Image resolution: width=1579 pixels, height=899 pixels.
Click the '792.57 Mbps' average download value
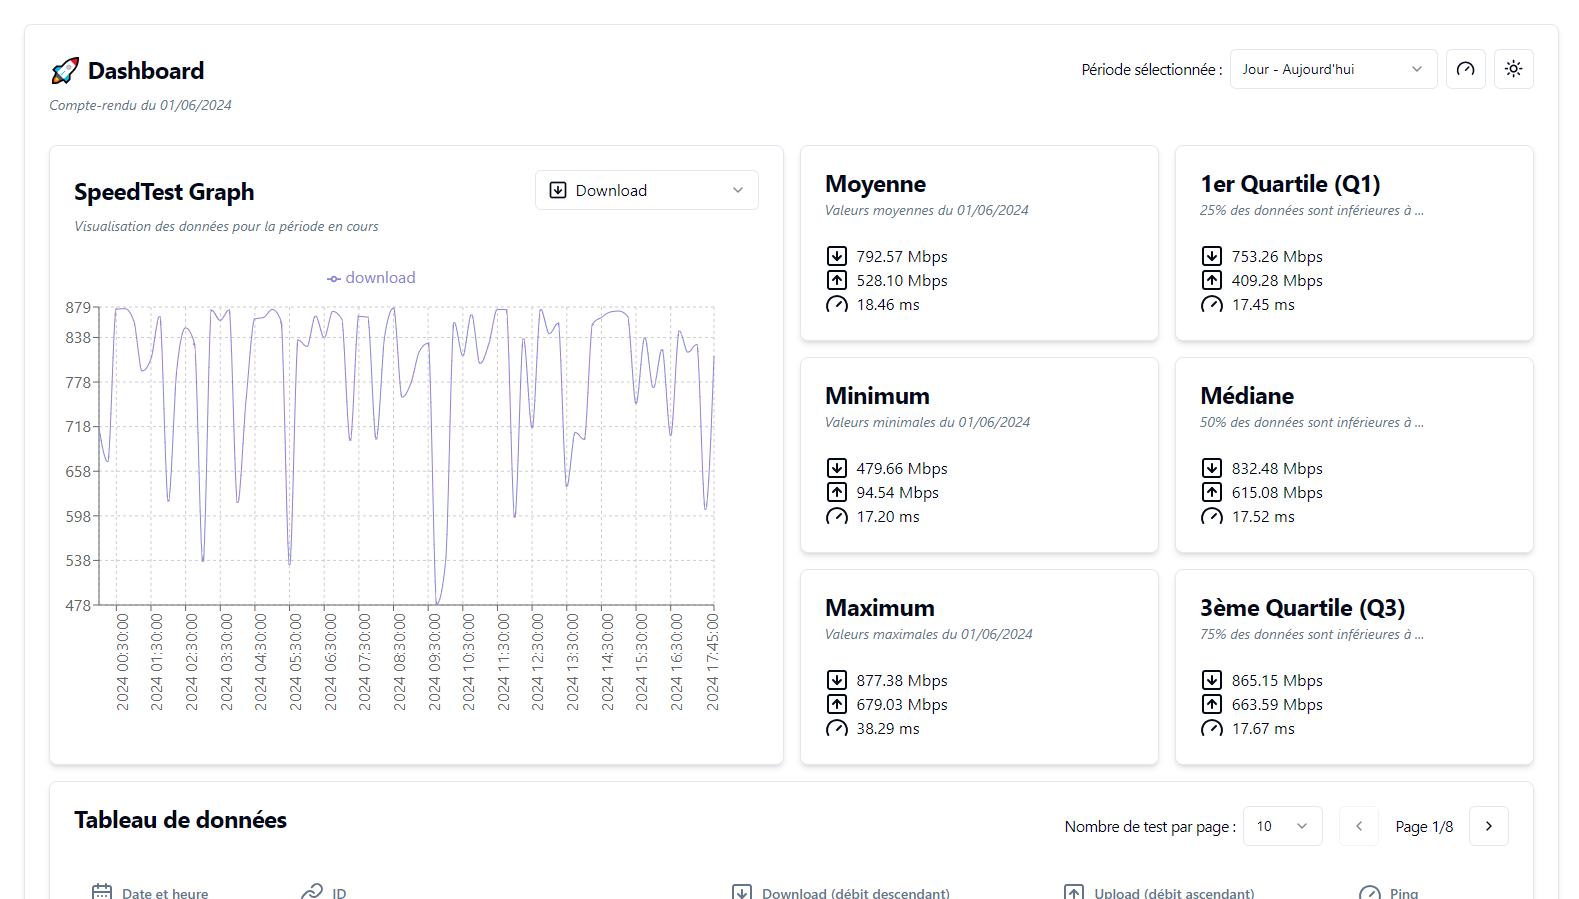902,256
